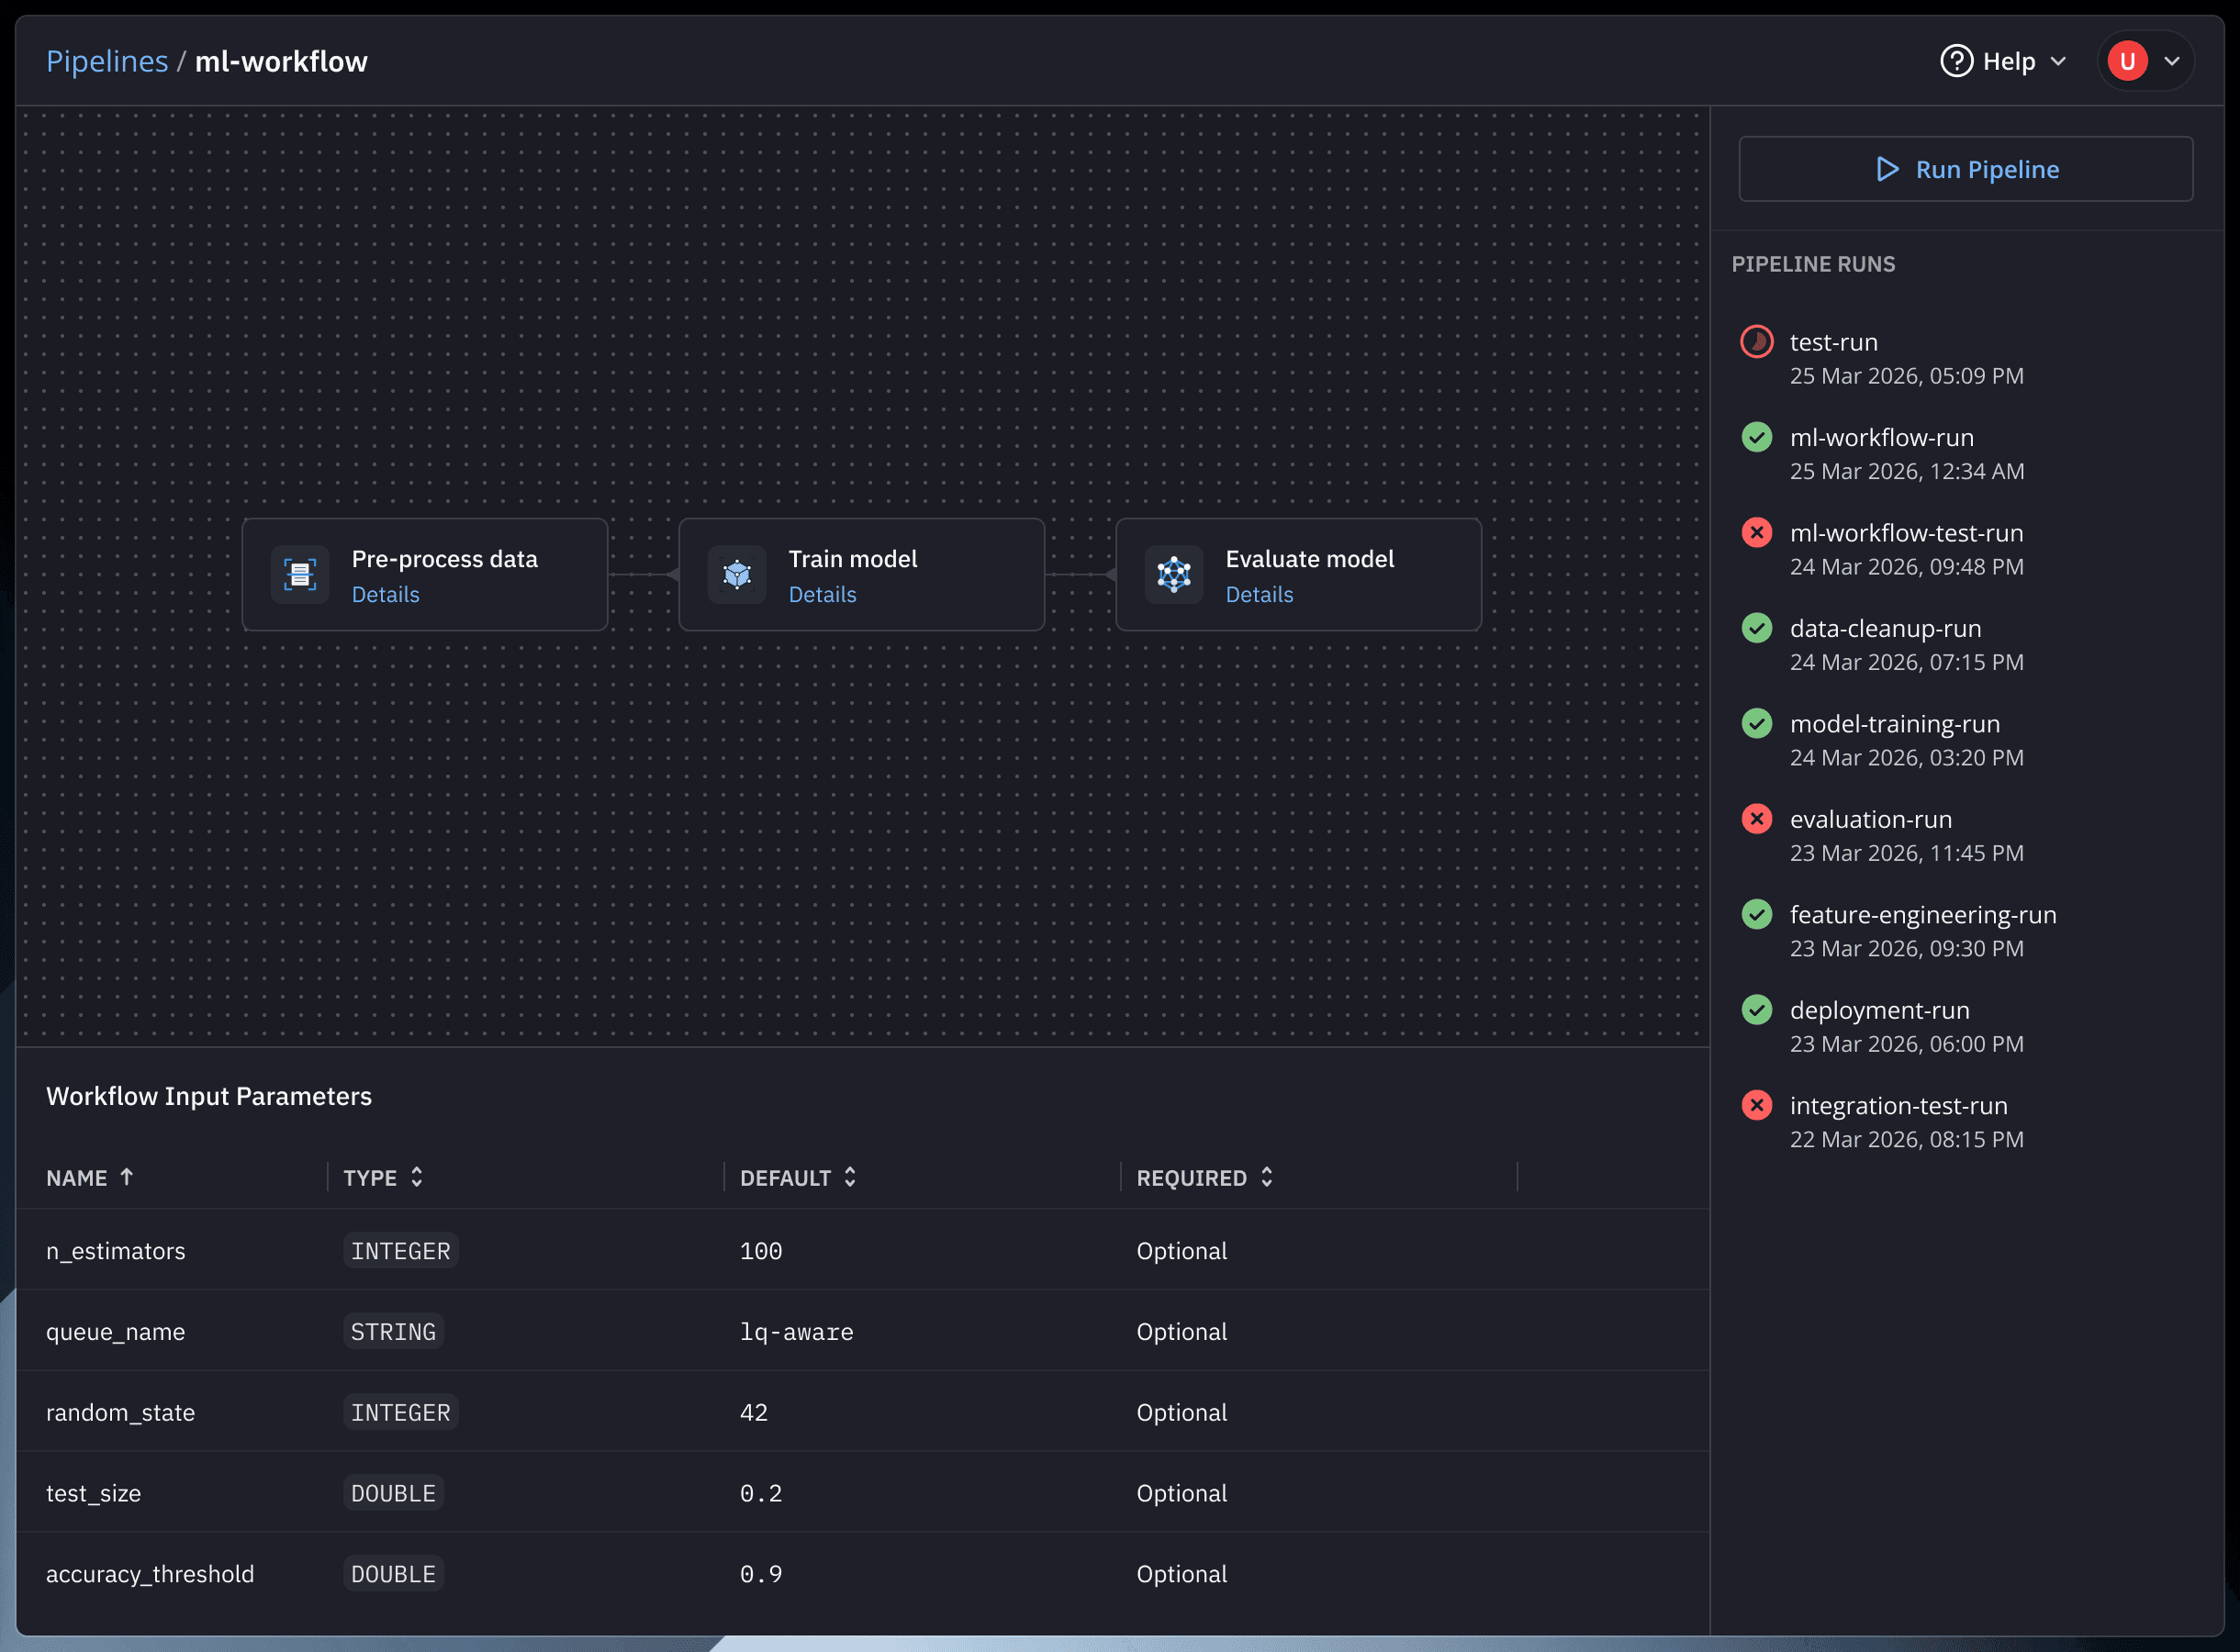
Task: Select the accuracy_threshold parameter row
Action: click(150, 1574)
